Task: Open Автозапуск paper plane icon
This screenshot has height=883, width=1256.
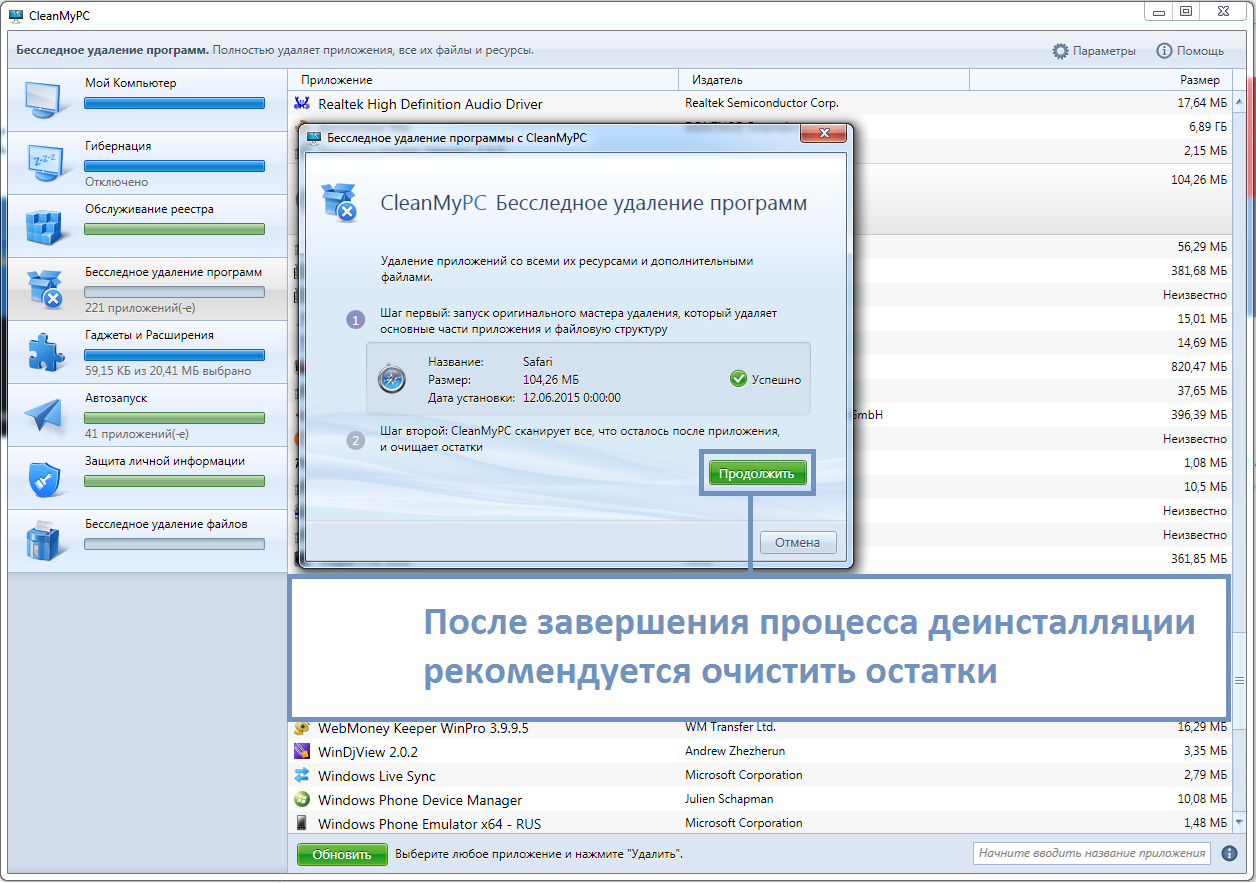Action: pyautogui.click(x=43, y=415)
